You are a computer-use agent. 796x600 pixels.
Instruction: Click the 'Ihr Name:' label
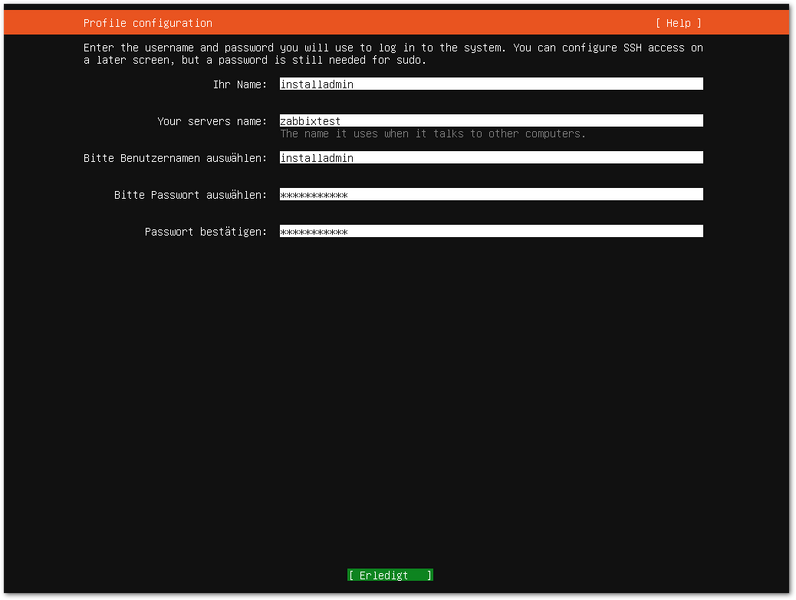(x=240, y=84)
